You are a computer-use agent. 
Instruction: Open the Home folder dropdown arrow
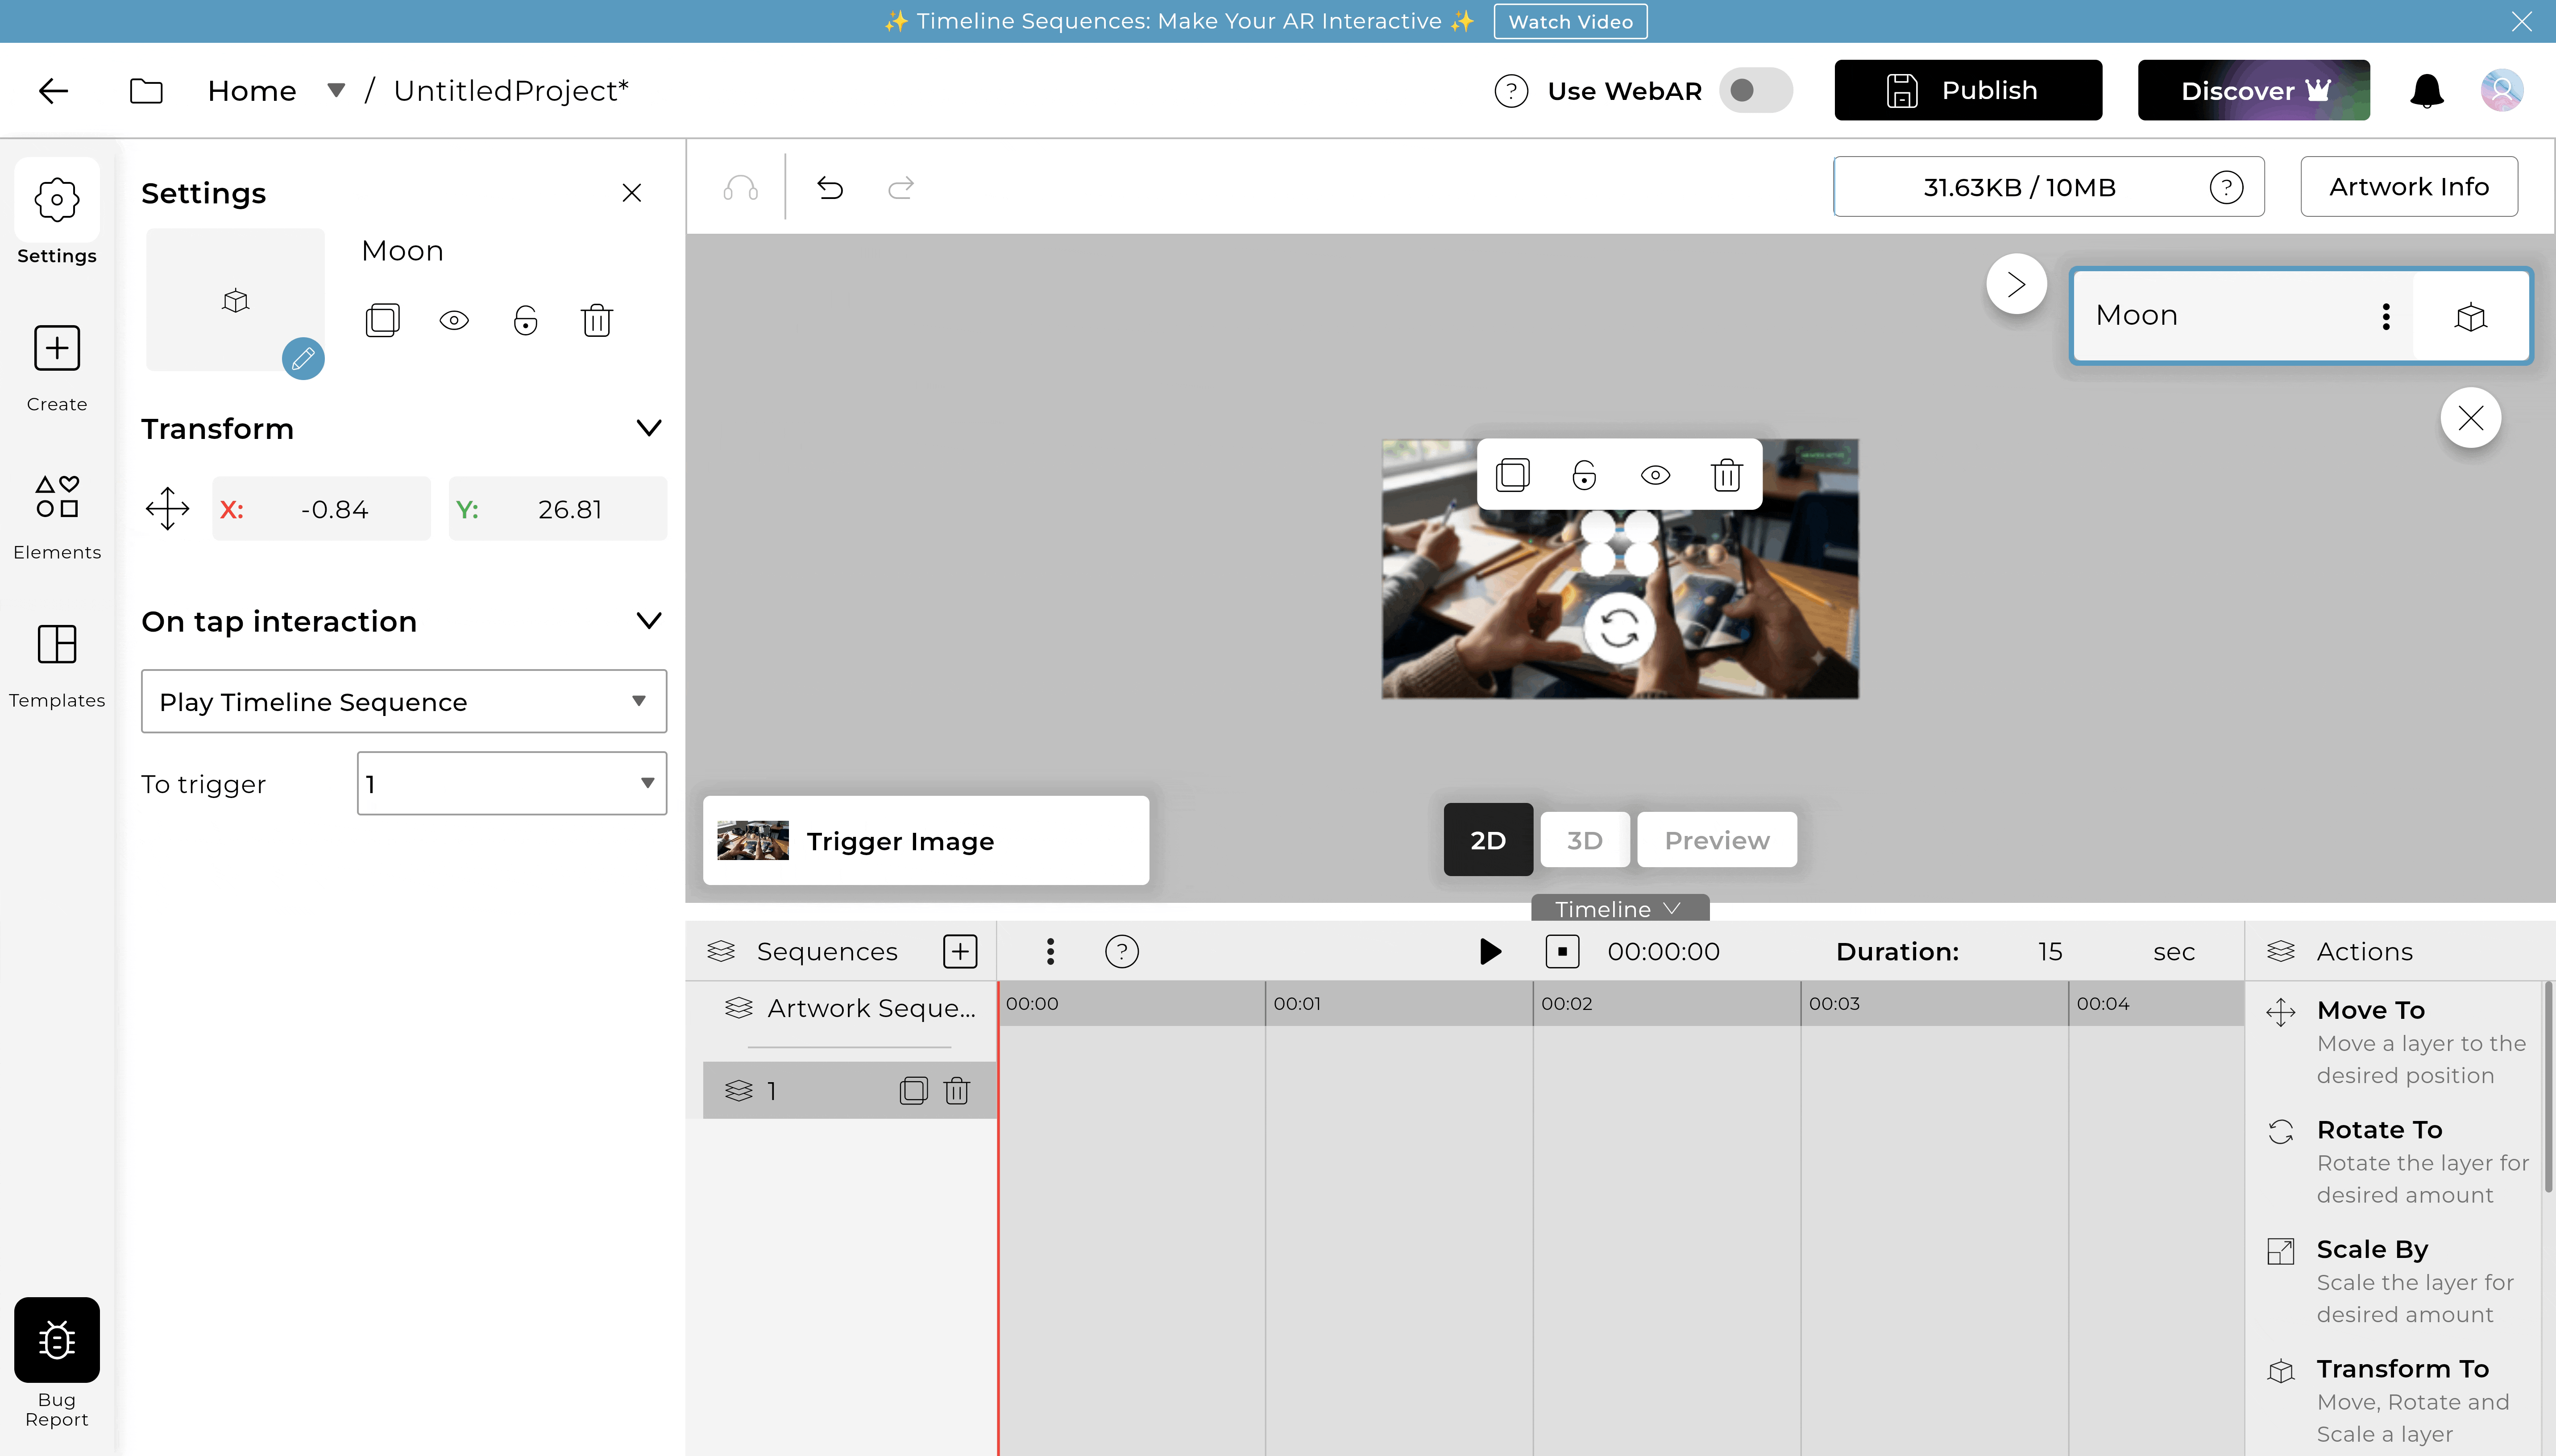(336, 91)
